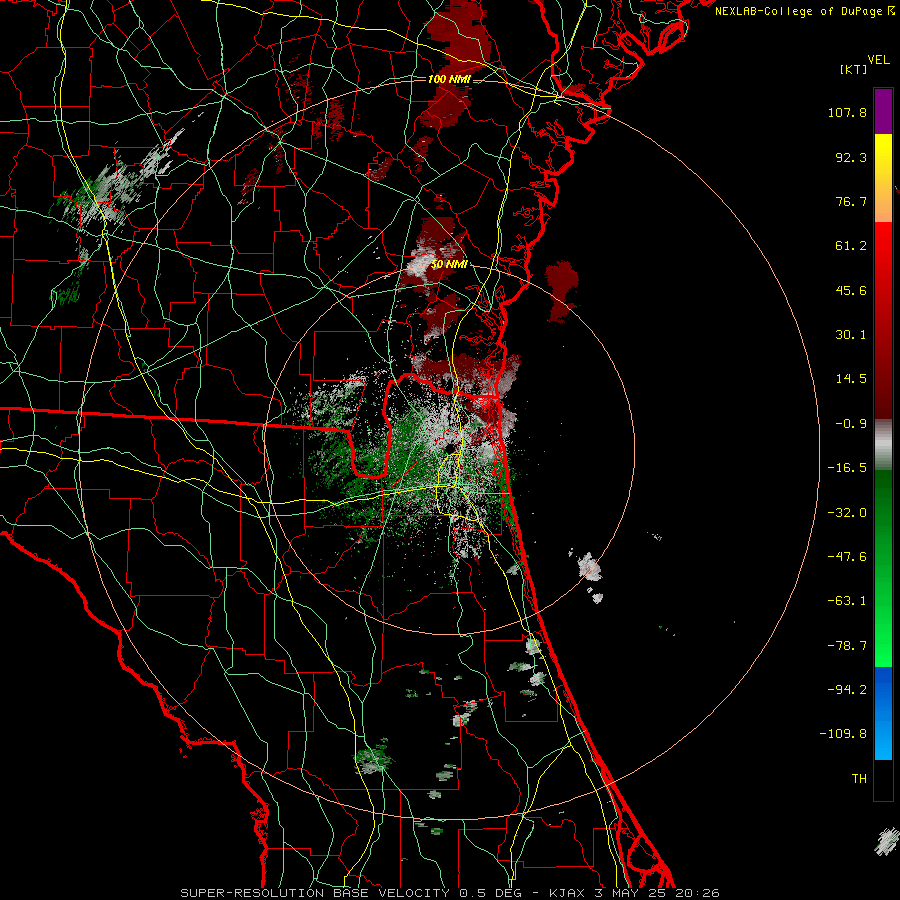Viewport: 900px width, 900px height.
Task: Select the 76.7 legend value
Action: point(851,201)
